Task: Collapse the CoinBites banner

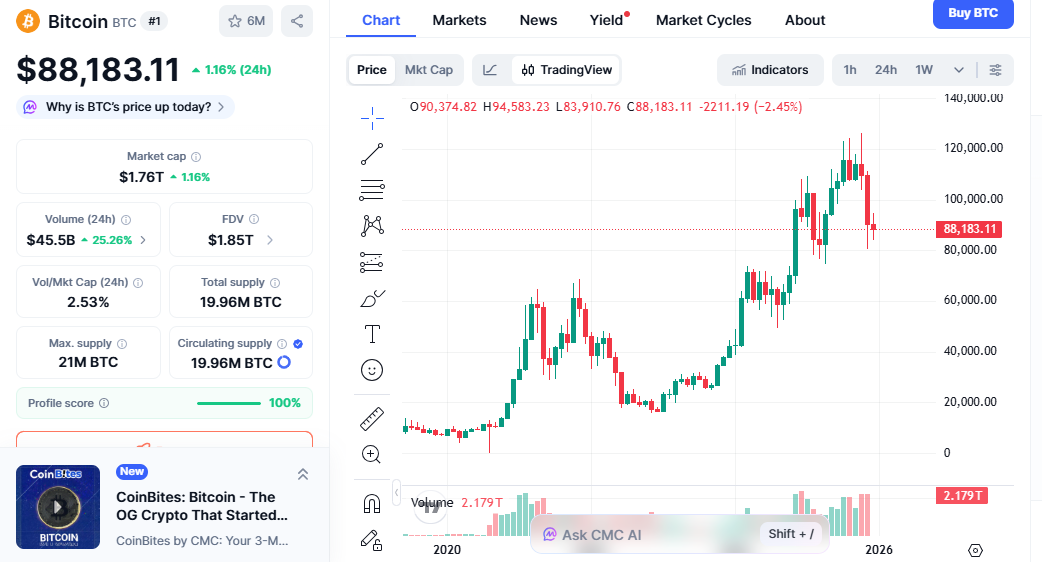Action: 303,474
